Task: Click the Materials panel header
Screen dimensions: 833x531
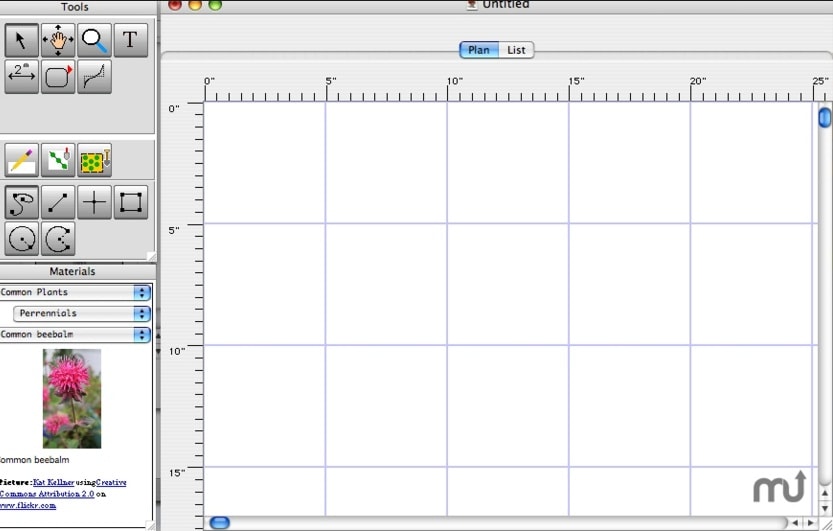Action: 78,271
